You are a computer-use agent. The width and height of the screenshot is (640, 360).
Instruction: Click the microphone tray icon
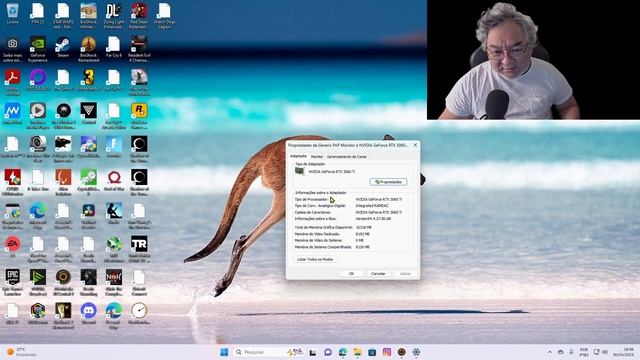571,352
